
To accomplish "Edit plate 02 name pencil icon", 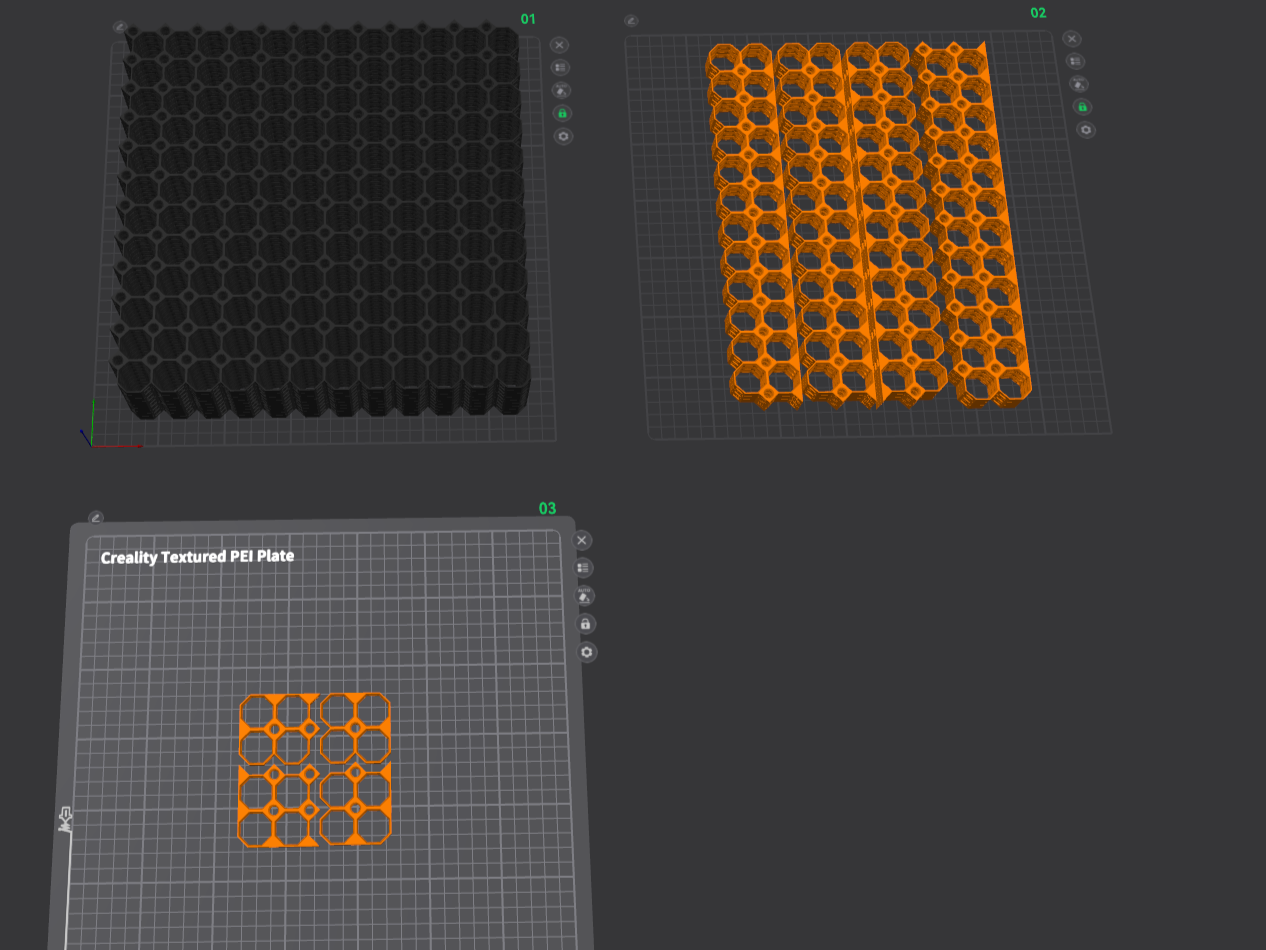I will [631, 21].
